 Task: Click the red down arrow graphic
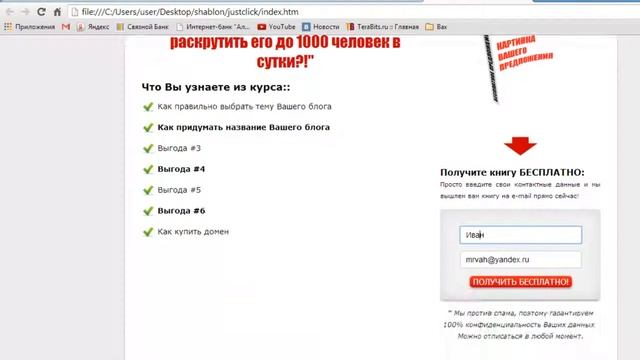[x=520, y=146]
